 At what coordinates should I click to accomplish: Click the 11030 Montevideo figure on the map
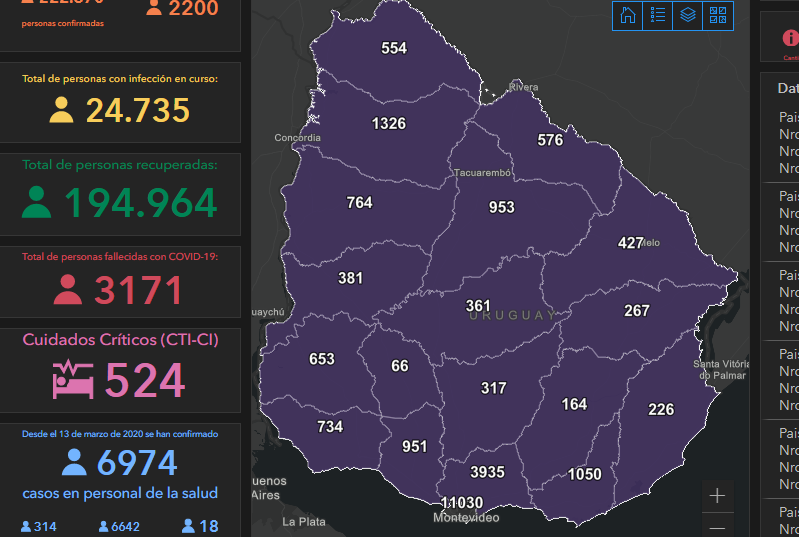[x=462, y=503]
